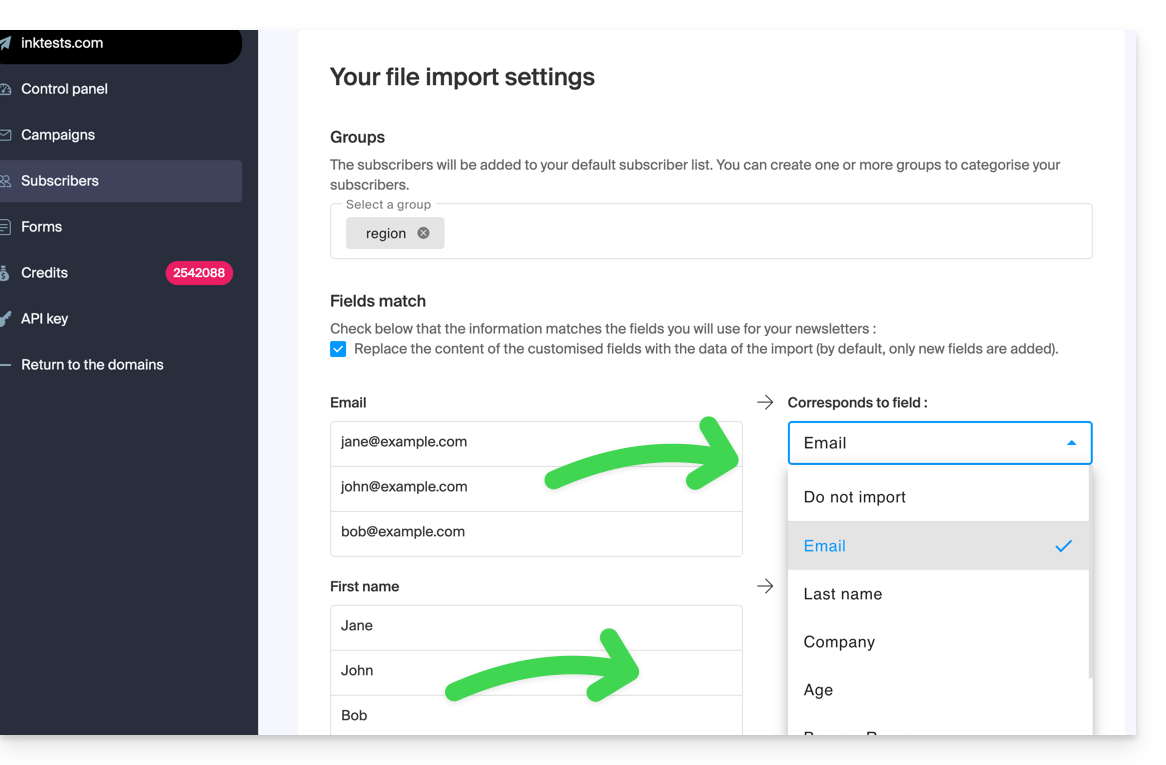Click the Credits money bag icon

5,273
